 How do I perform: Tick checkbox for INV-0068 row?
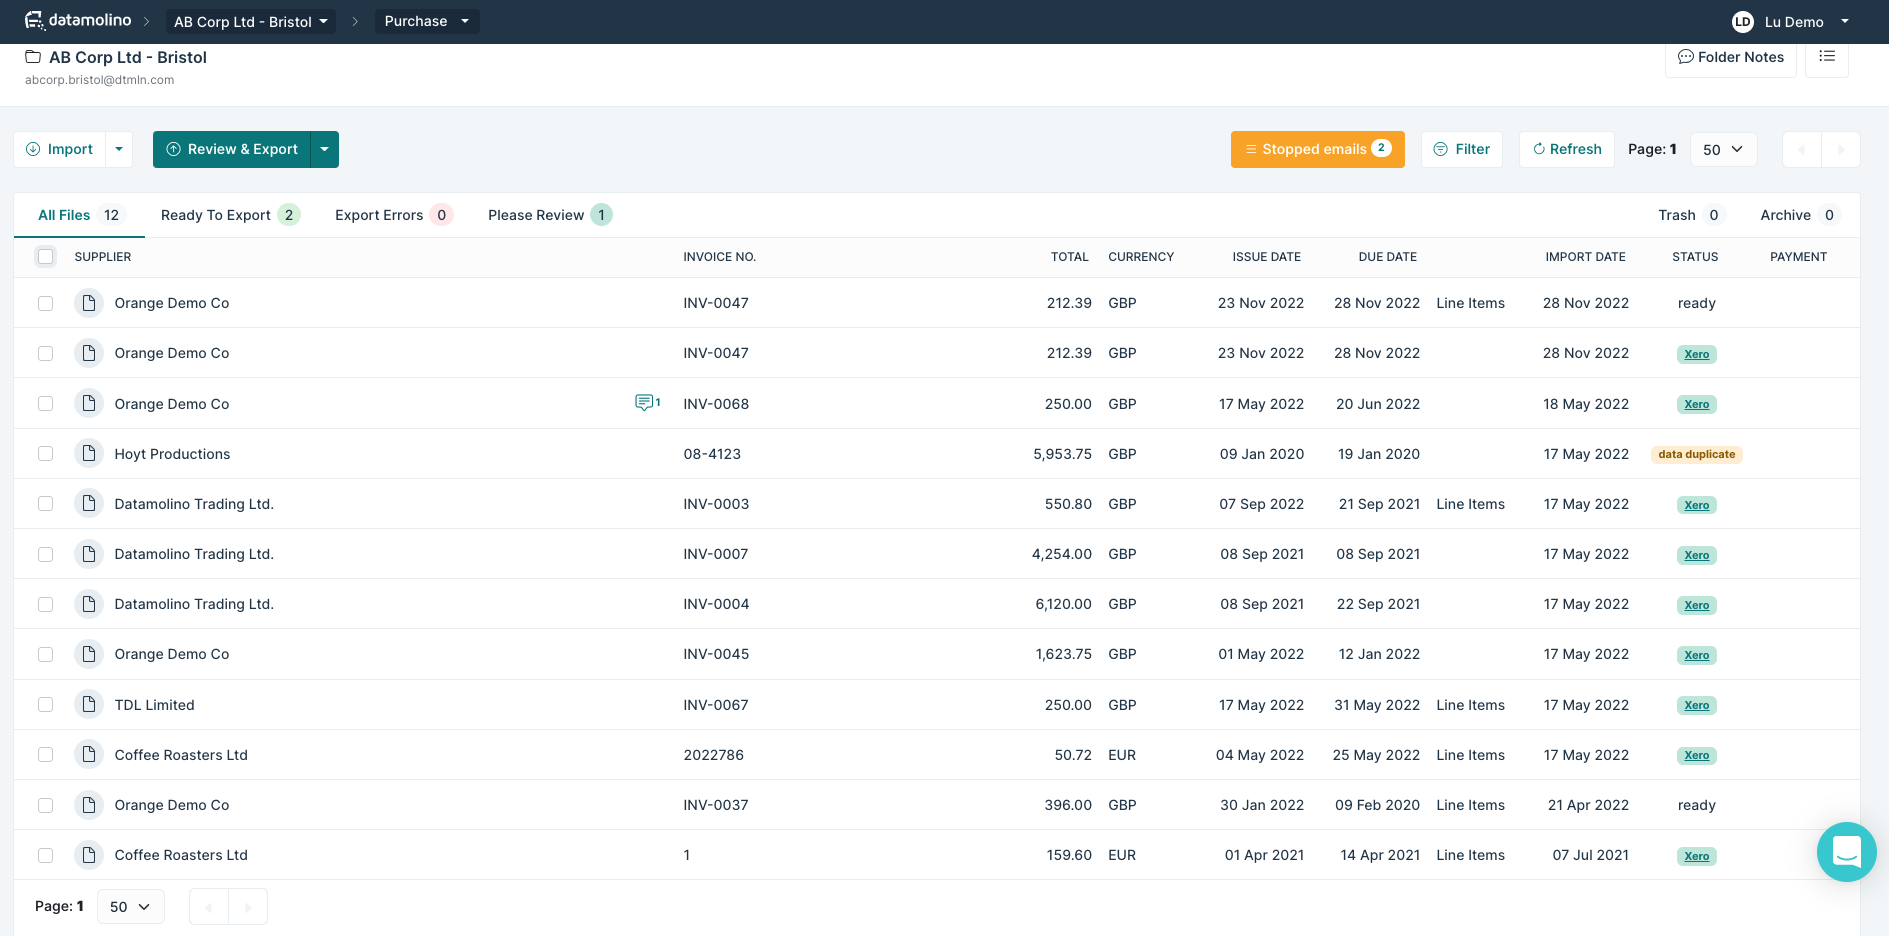(x=46, y=404)
